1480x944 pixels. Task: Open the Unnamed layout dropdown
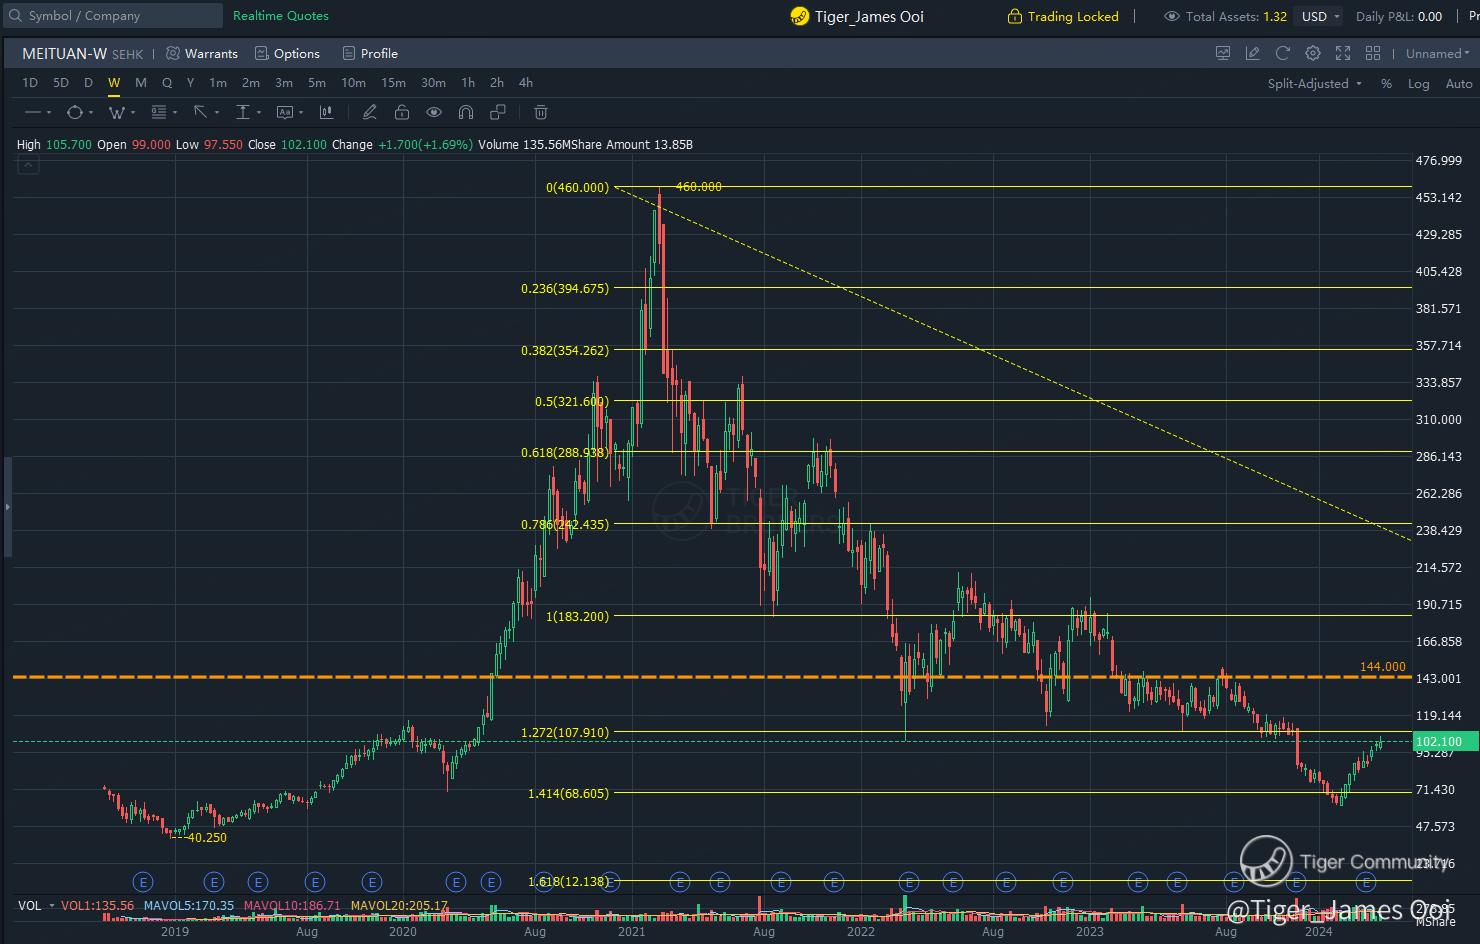pyautogui.click(x=1438, y=54)
